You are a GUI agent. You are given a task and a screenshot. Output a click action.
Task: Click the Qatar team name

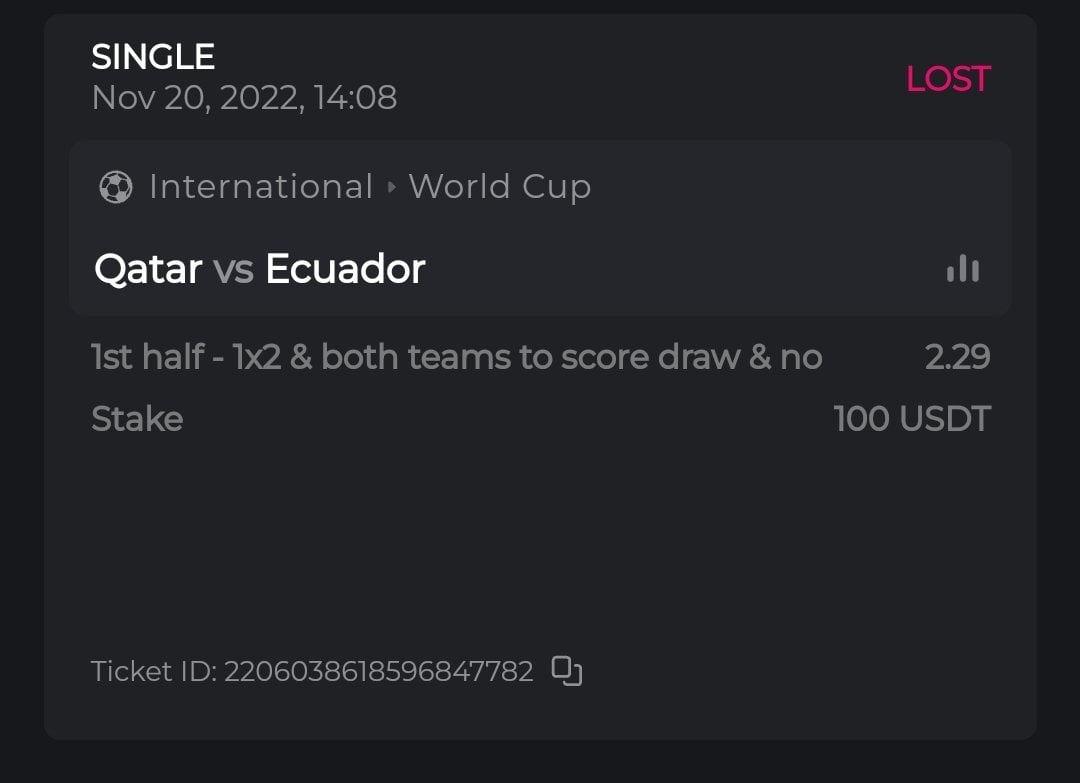(x=148, y=269)
